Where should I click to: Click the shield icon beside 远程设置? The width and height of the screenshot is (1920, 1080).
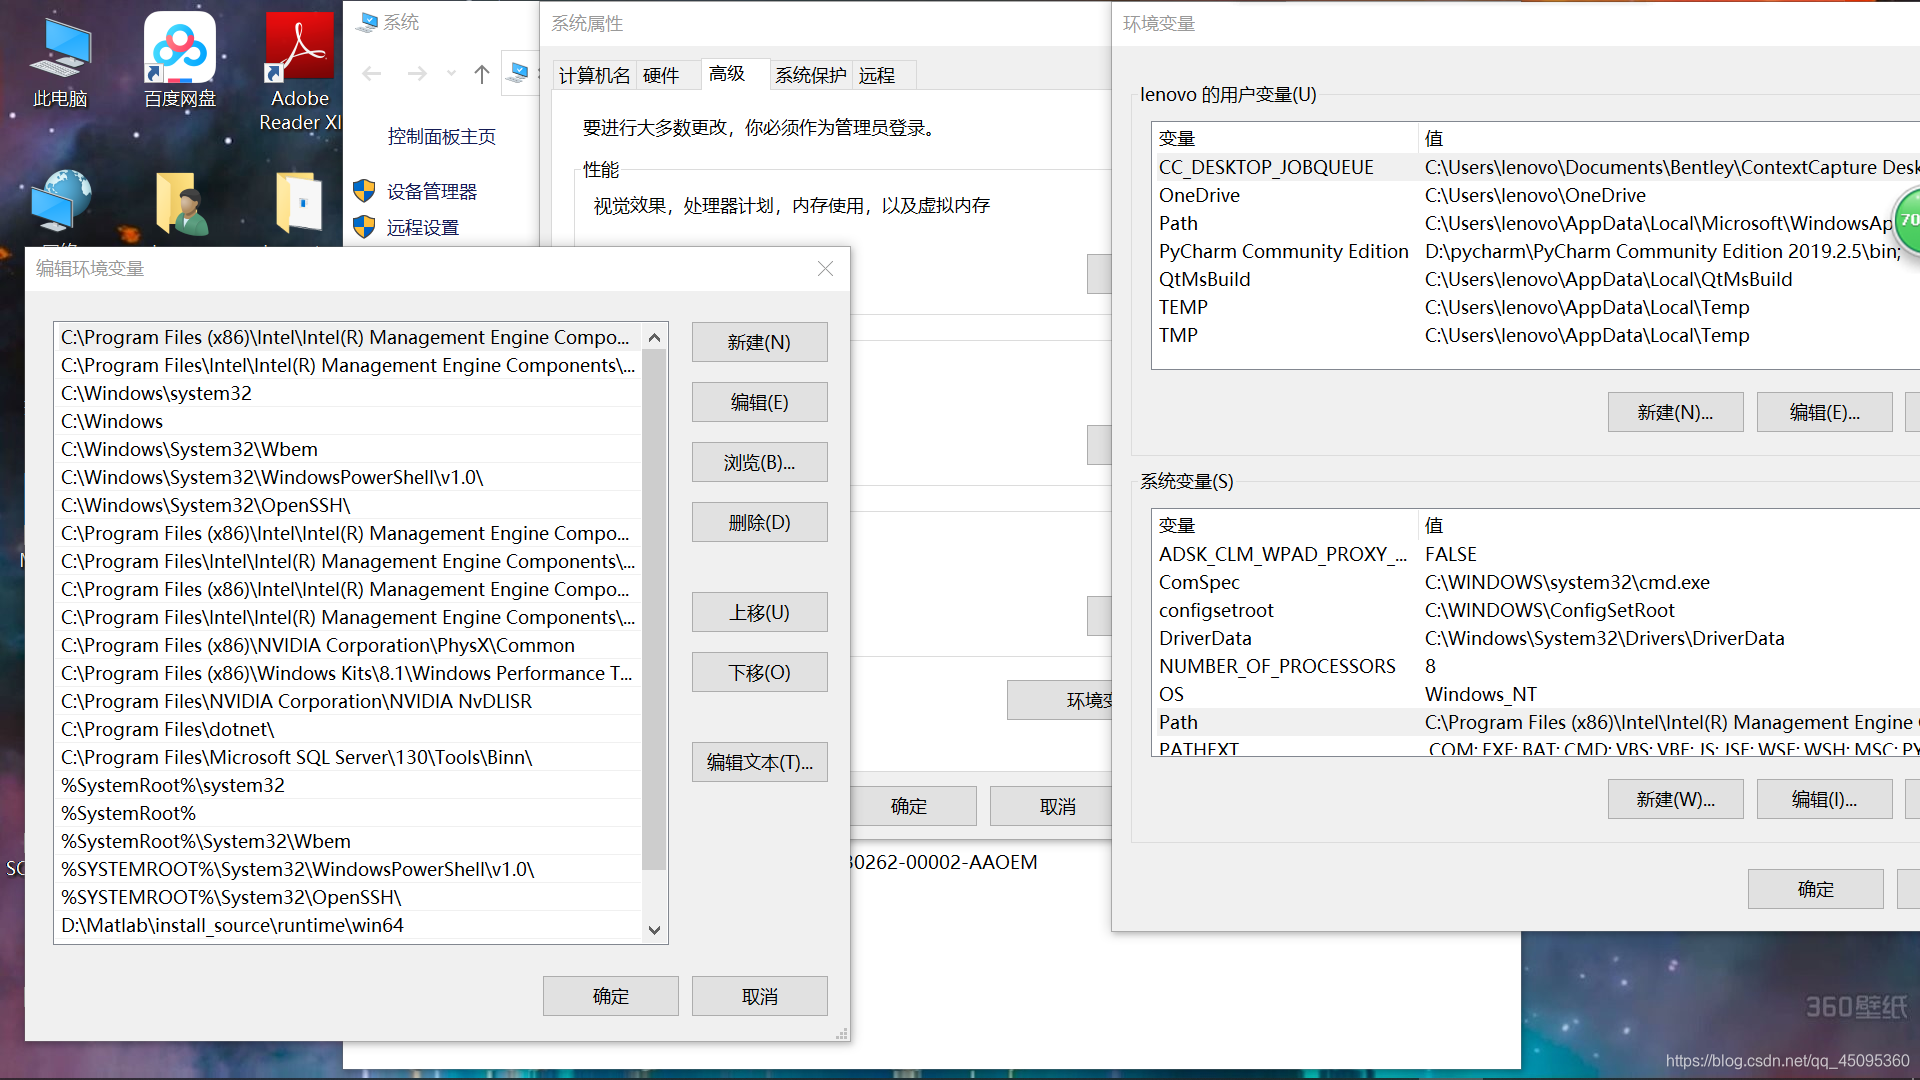tap(364, 226)
